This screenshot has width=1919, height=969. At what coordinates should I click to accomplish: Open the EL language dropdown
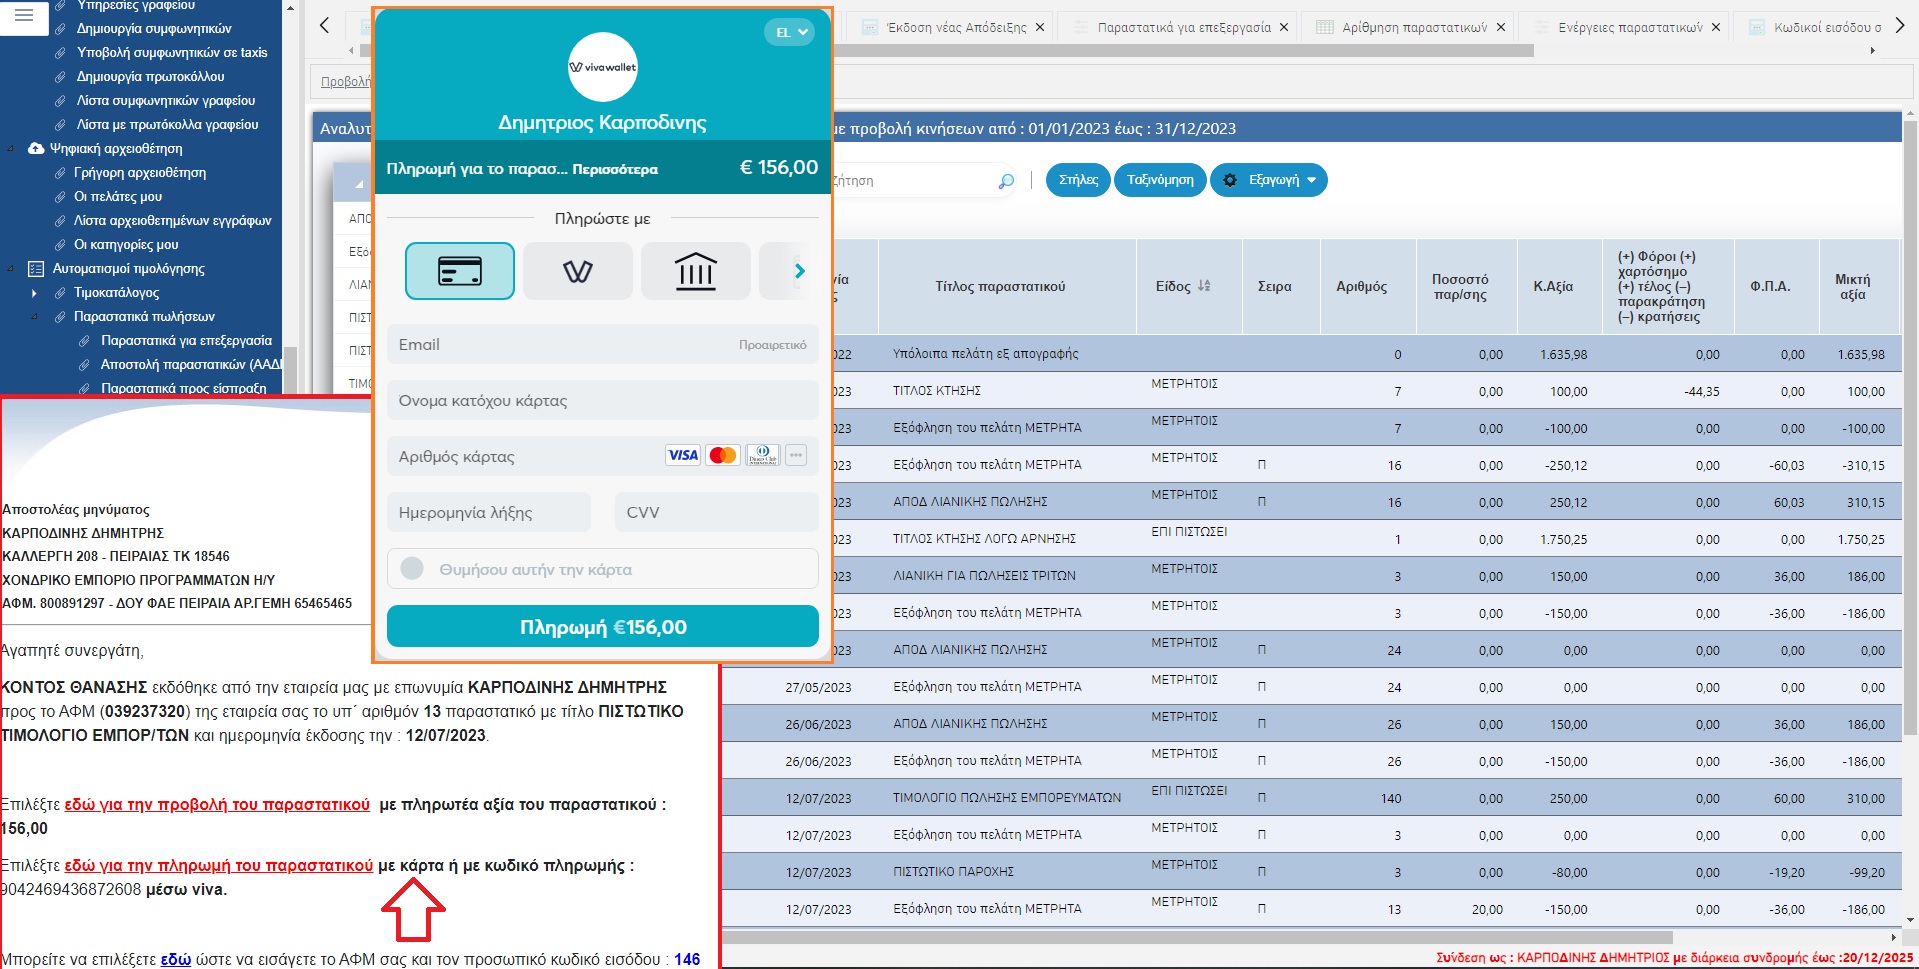(x=789, y=32)
